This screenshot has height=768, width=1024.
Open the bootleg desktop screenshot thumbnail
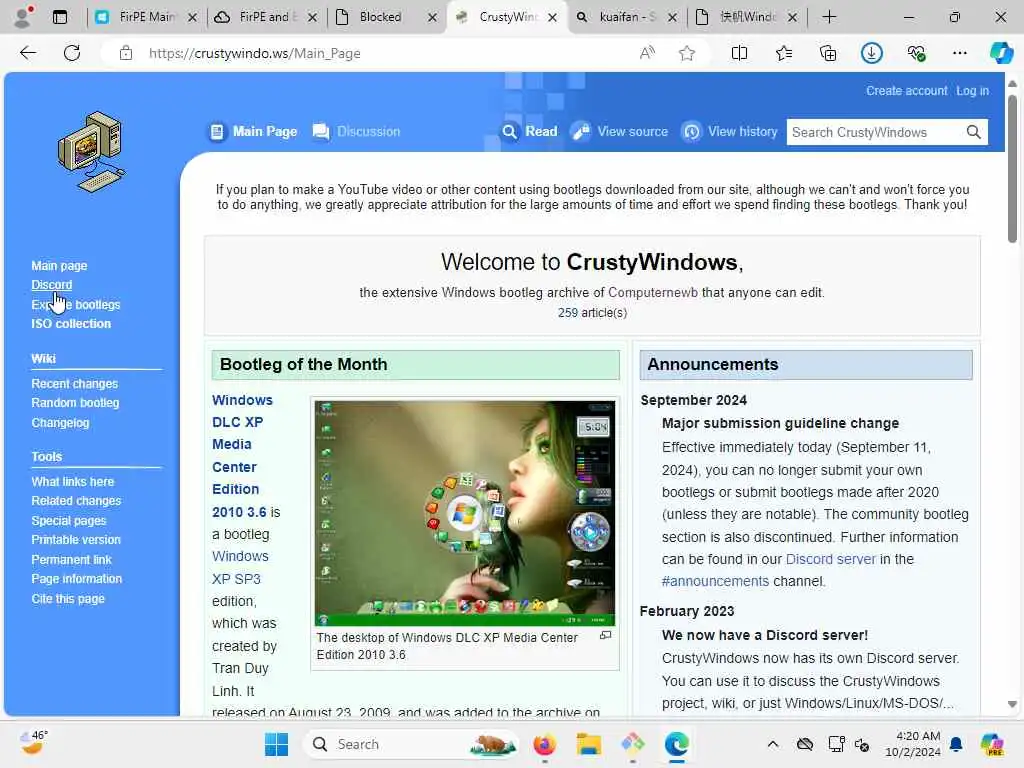[x=464, y=513]
